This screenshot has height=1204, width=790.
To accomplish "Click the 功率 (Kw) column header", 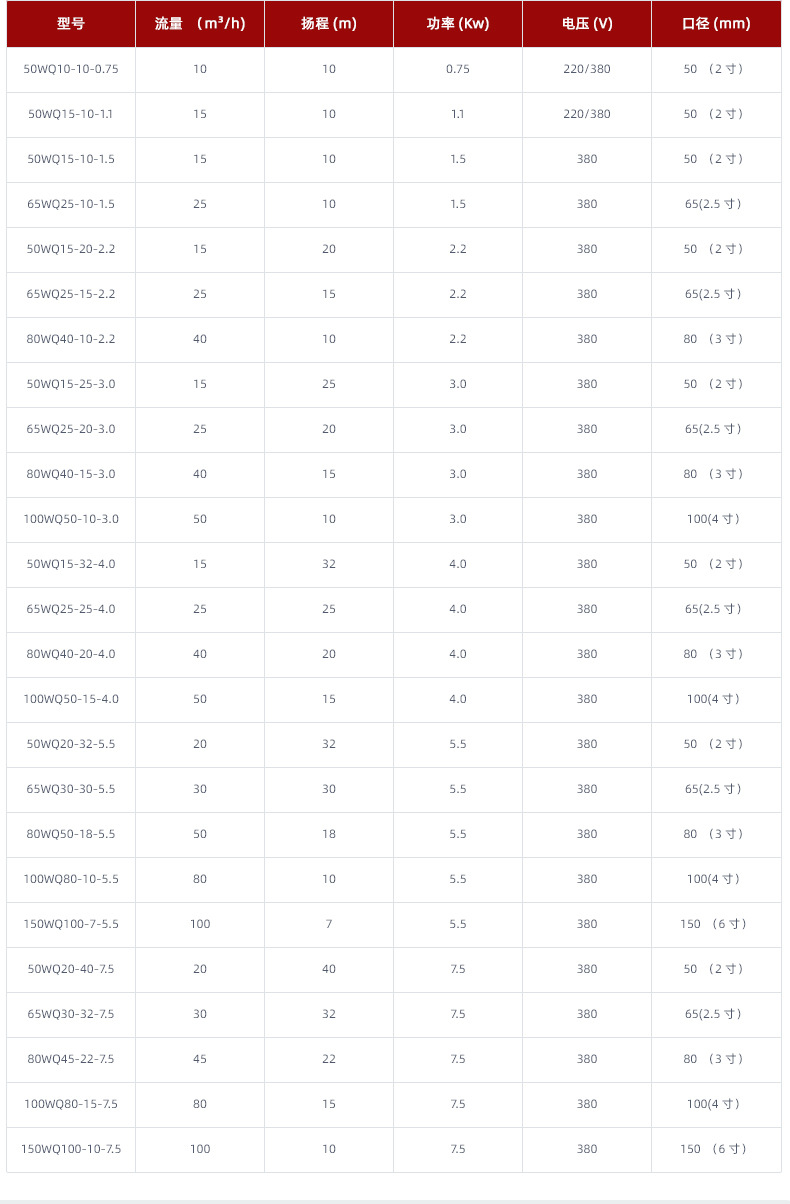I will 458,24.
